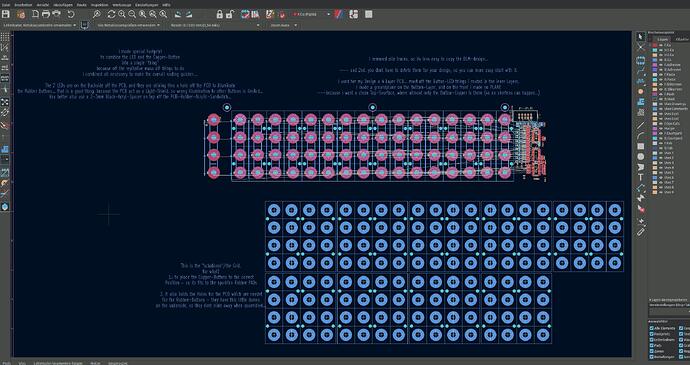Screen dimensions: 690x365
Task: Activate the Route Tracks tool
Action: click(641, 70)
